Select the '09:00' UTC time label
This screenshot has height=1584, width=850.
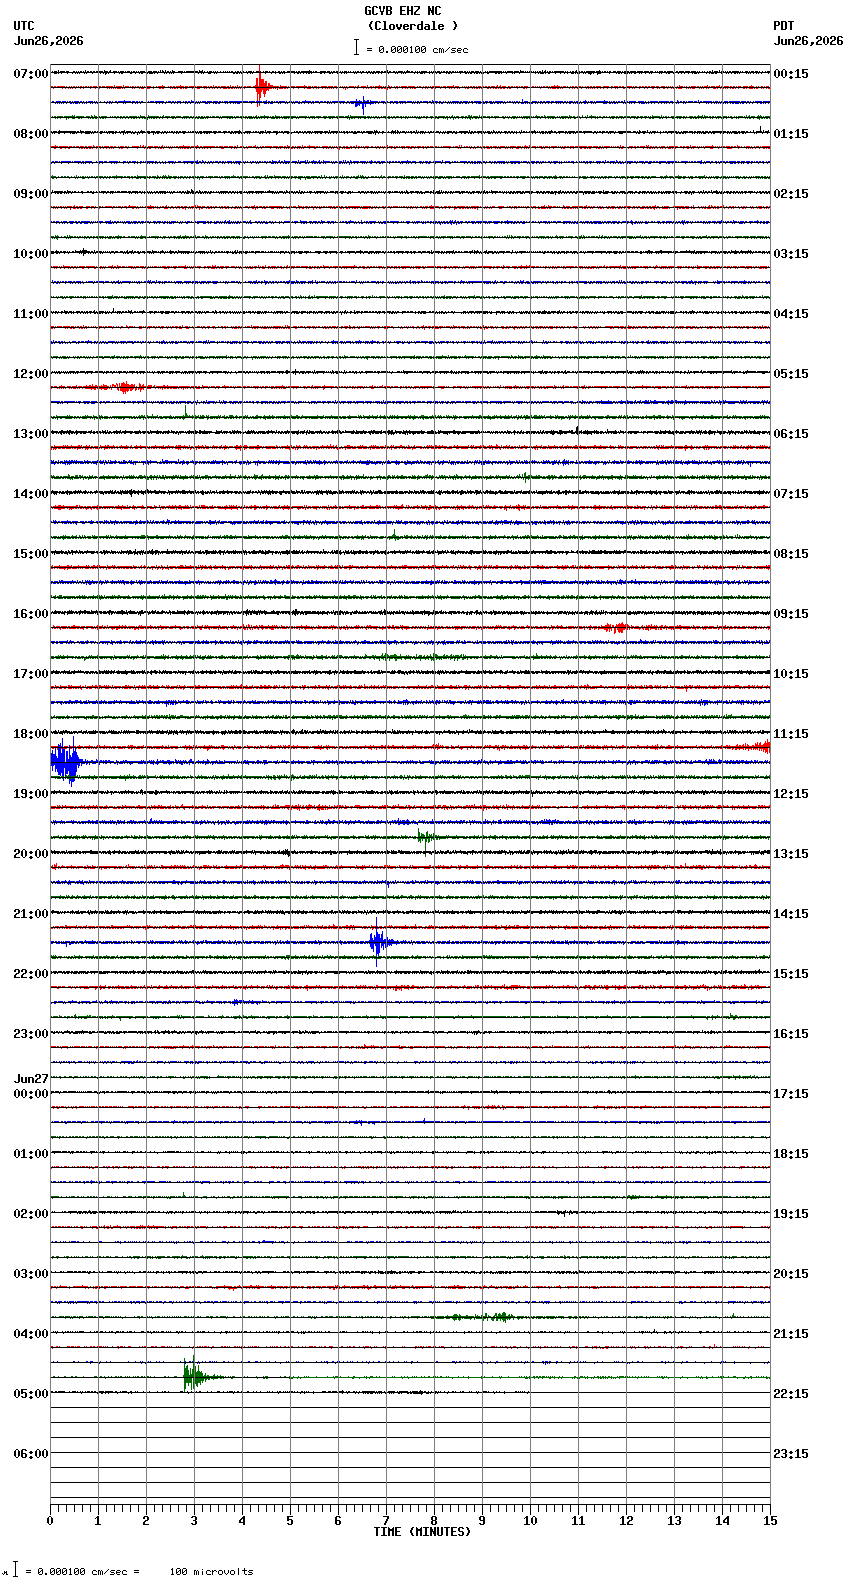(31, 194)
